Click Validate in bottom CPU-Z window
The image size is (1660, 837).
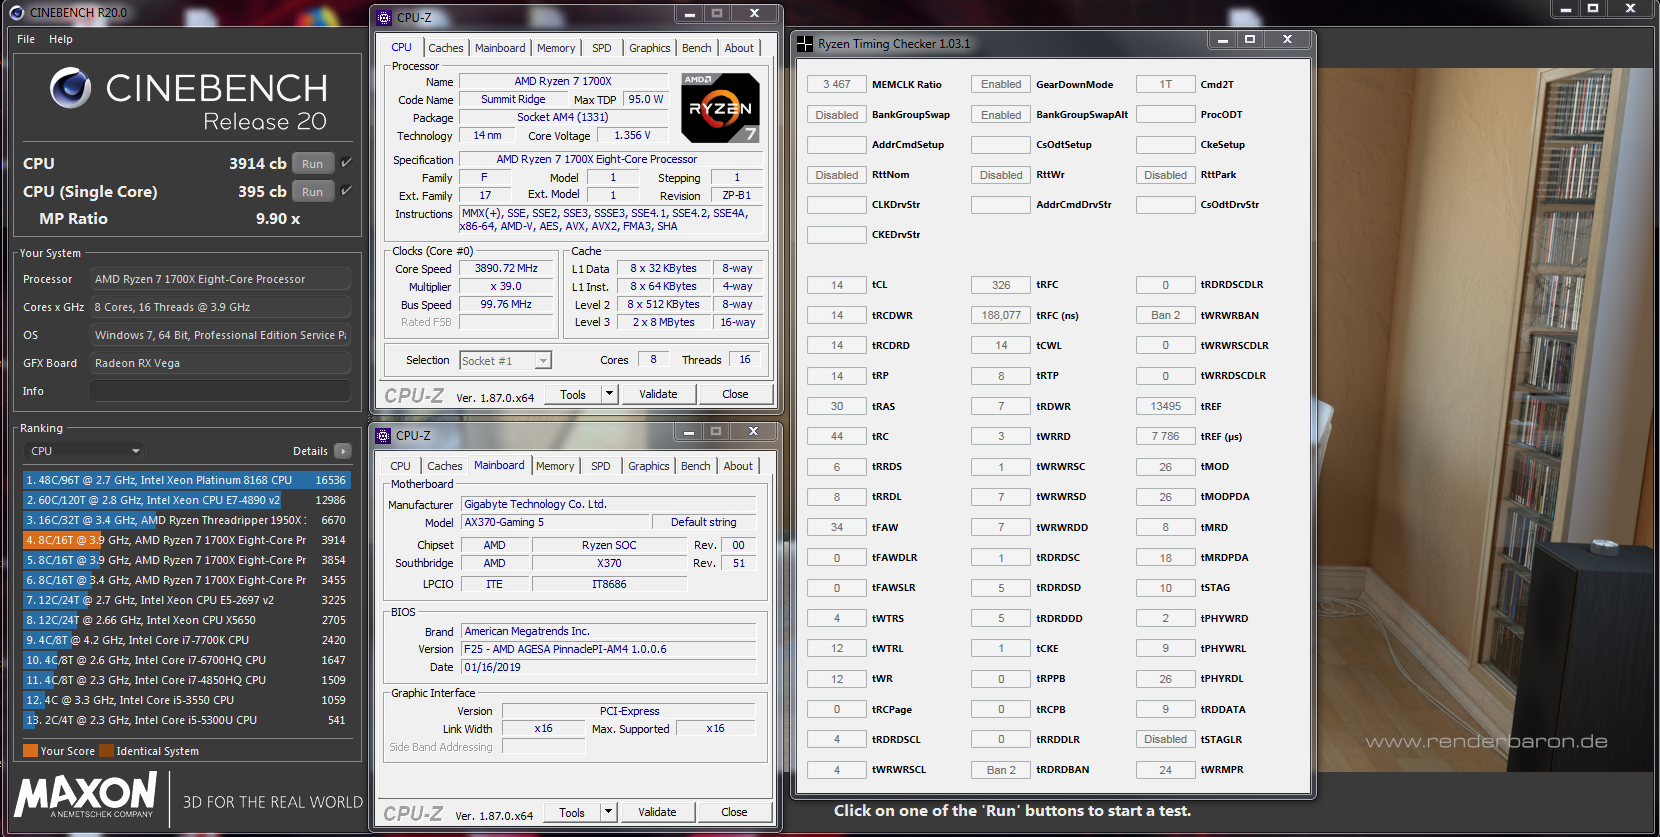(657, 812)
